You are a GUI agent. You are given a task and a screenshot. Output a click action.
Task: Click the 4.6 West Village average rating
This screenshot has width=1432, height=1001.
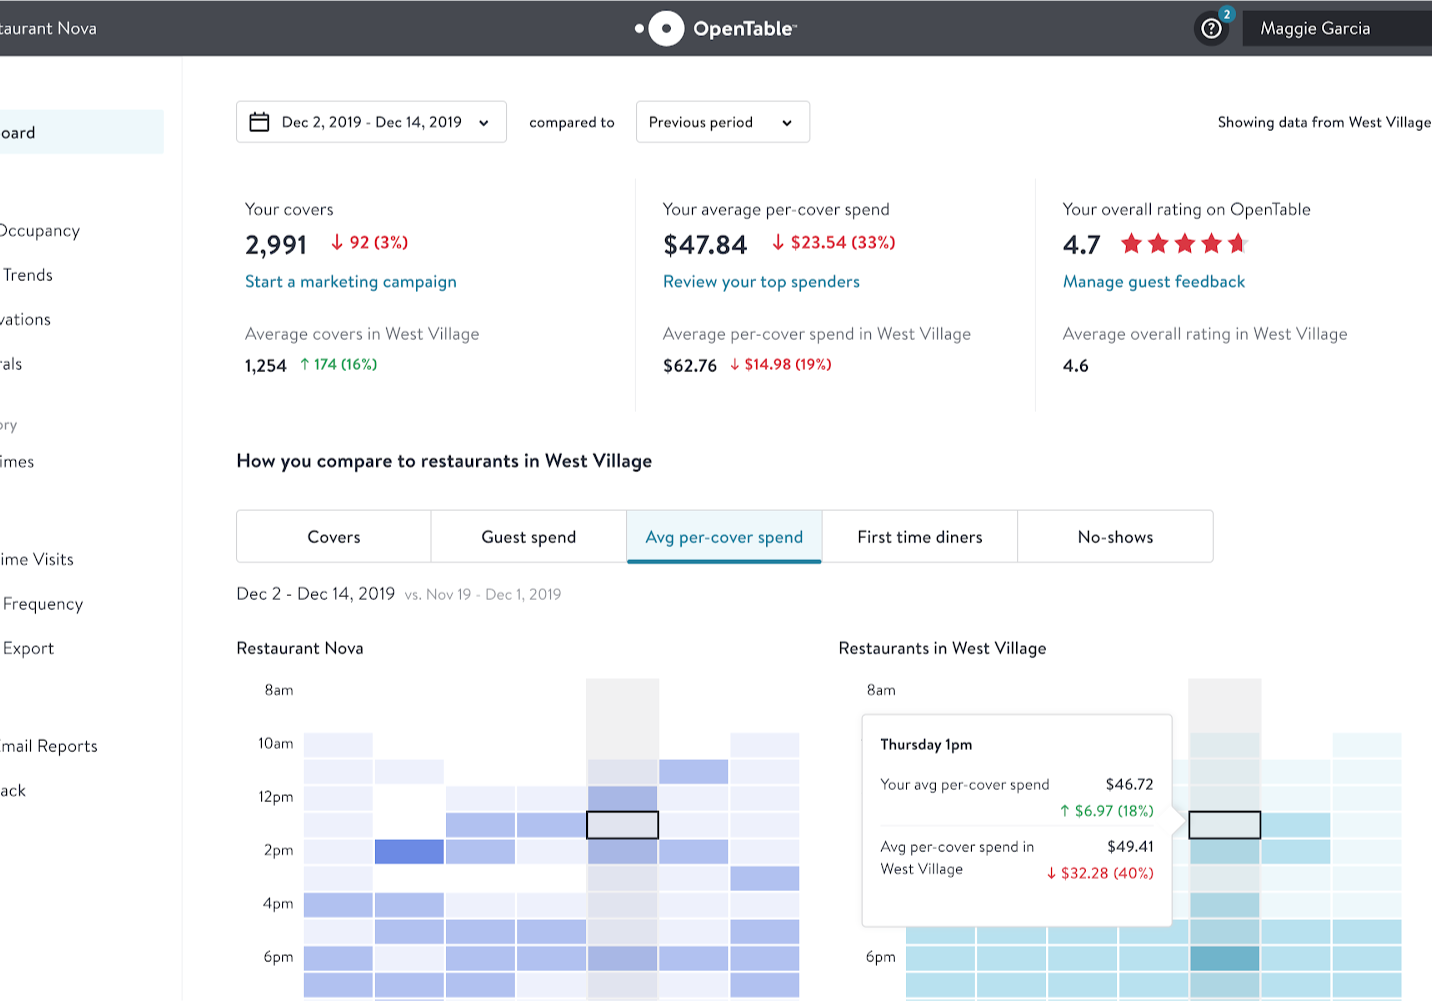[x=1076, y=366]
